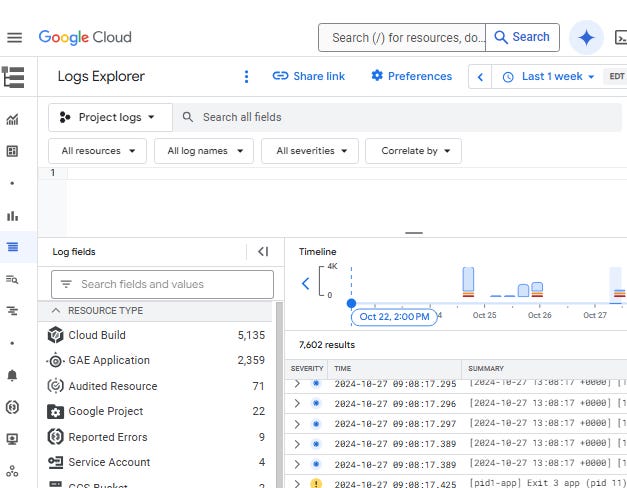Viewport: 627px width, 488px height.
Task: Open the main navigation hamburger menu
Action: pyautogui.click(x=15, y=38)
